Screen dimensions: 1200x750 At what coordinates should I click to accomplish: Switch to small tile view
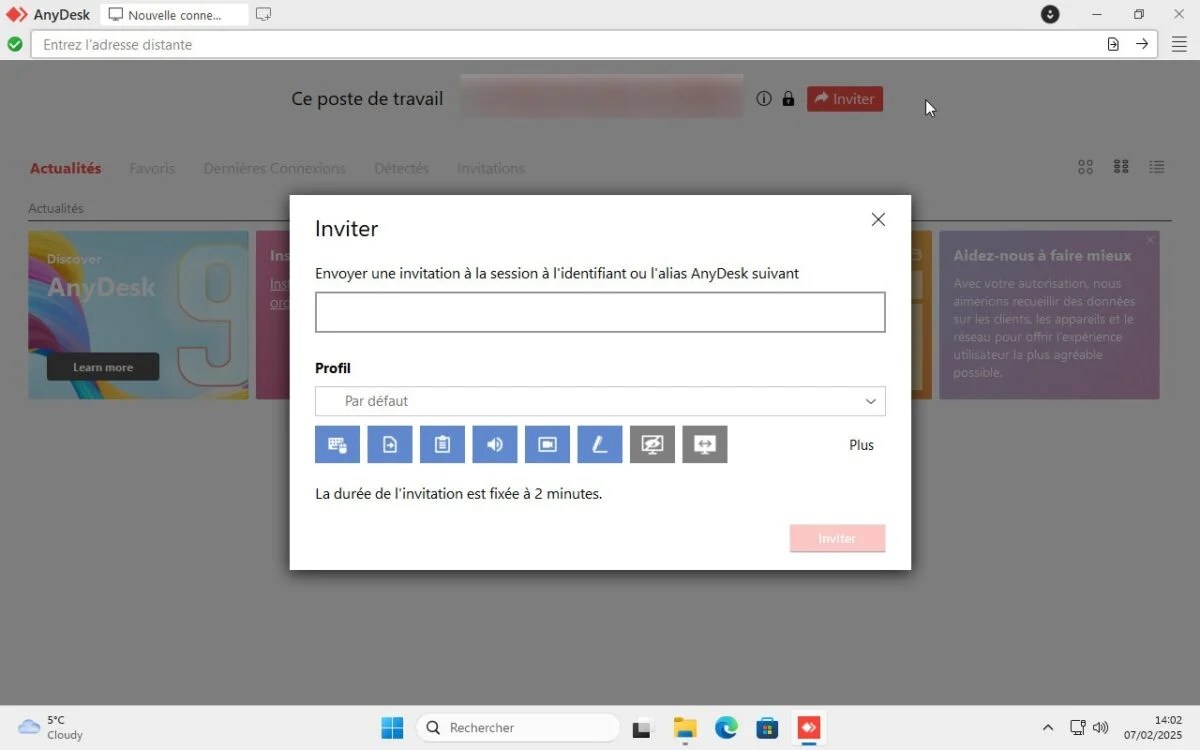pyautogui.click(x=1121, y=167)
